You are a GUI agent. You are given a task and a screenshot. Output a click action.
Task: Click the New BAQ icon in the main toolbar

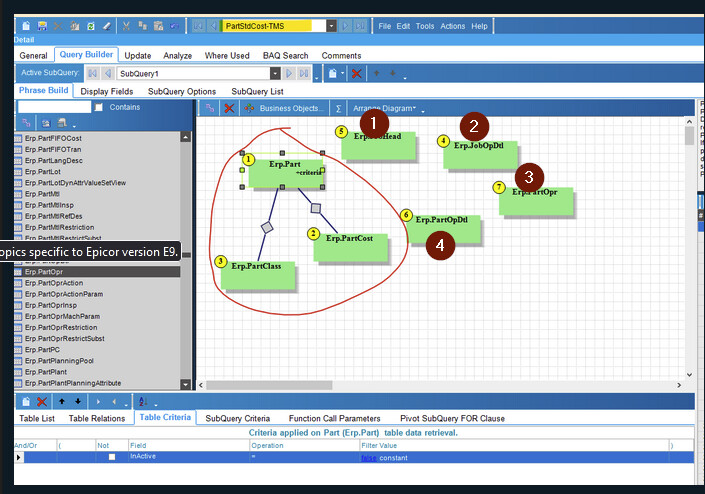coord(26,26)
